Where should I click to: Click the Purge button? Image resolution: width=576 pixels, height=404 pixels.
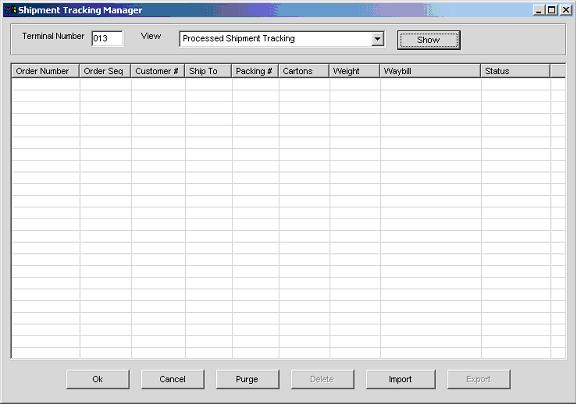[x=247, y=379]
